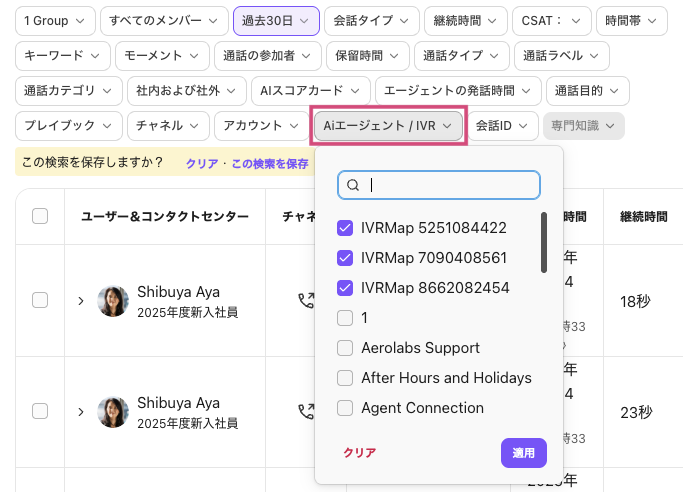Screen dimensions: 683x492
Task: Click the red クリア link in dropdown
Action: (x=360, y=453)
